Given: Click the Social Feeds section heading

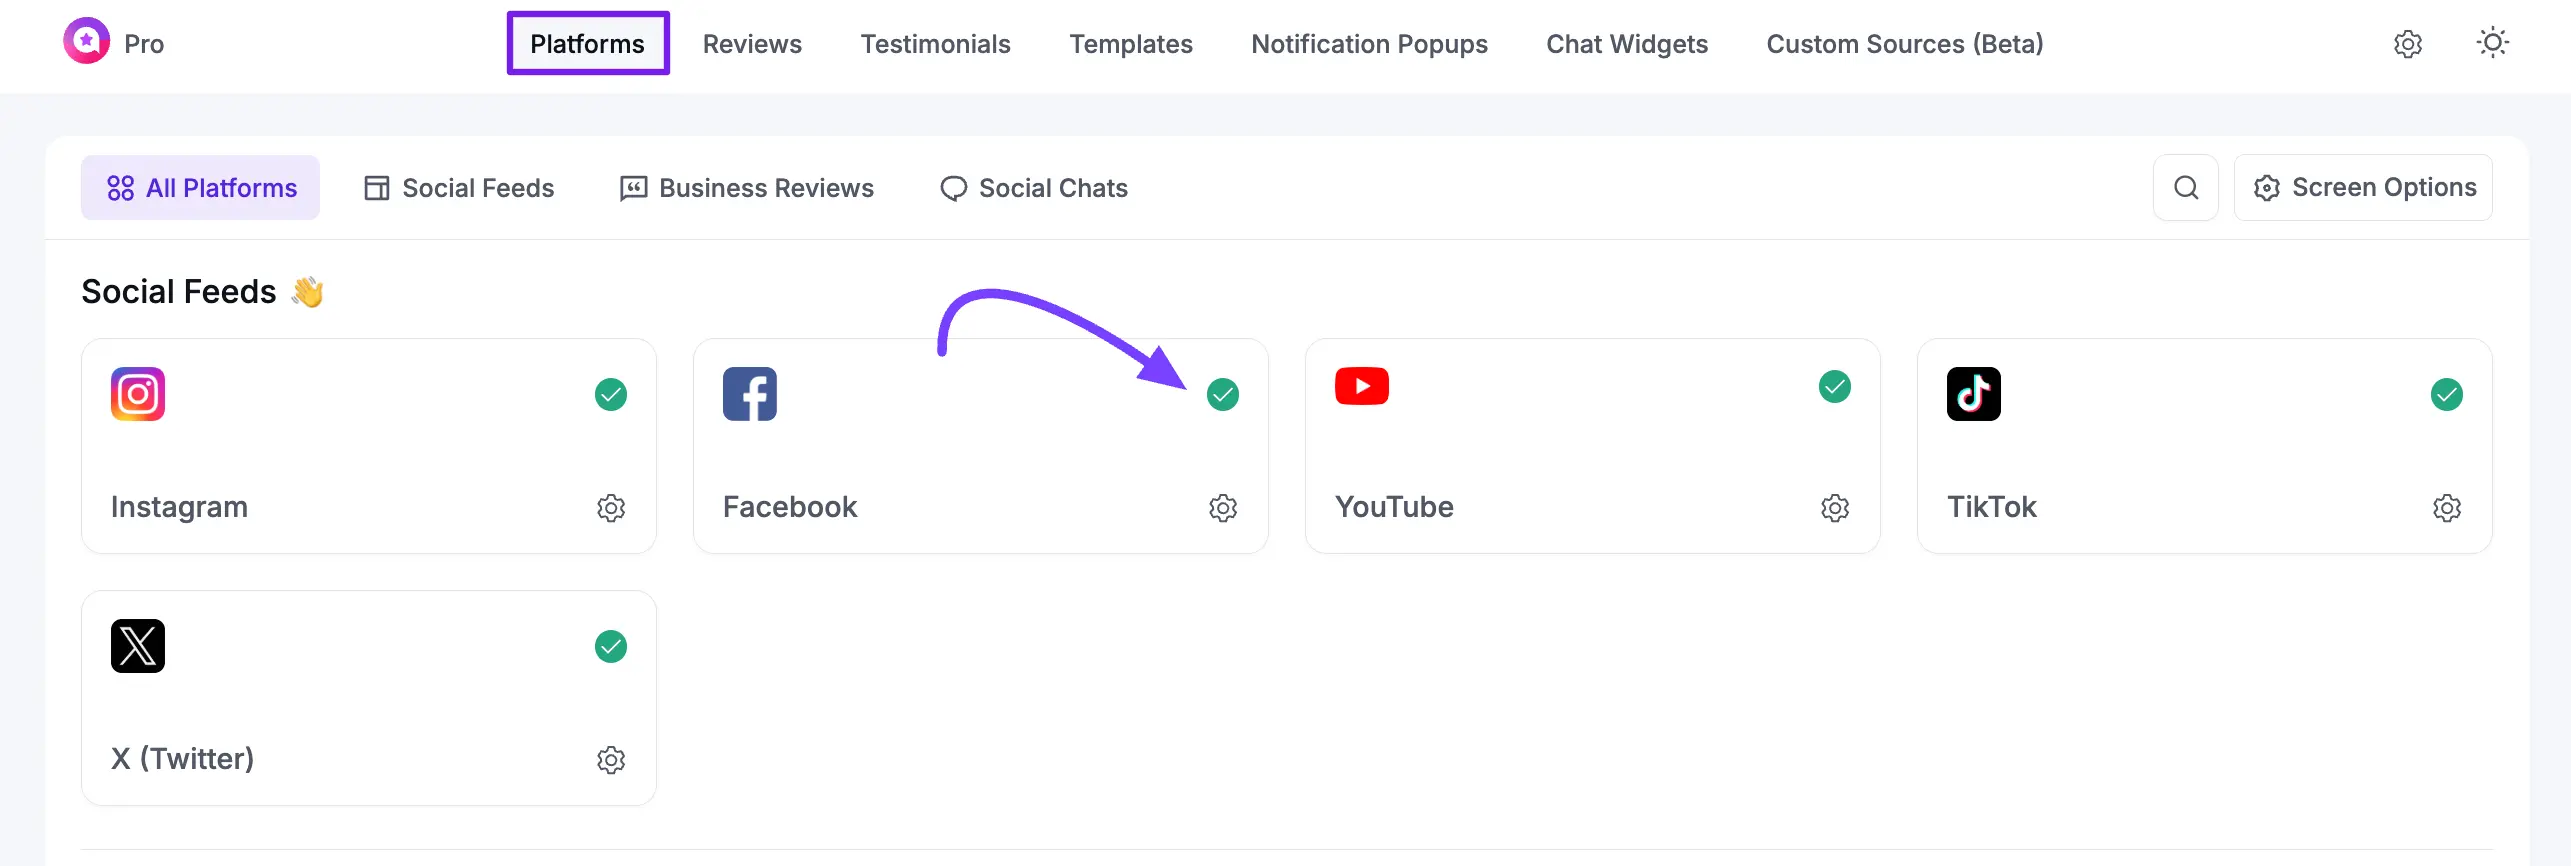Looking at the screenshot, I should (179, 292).
